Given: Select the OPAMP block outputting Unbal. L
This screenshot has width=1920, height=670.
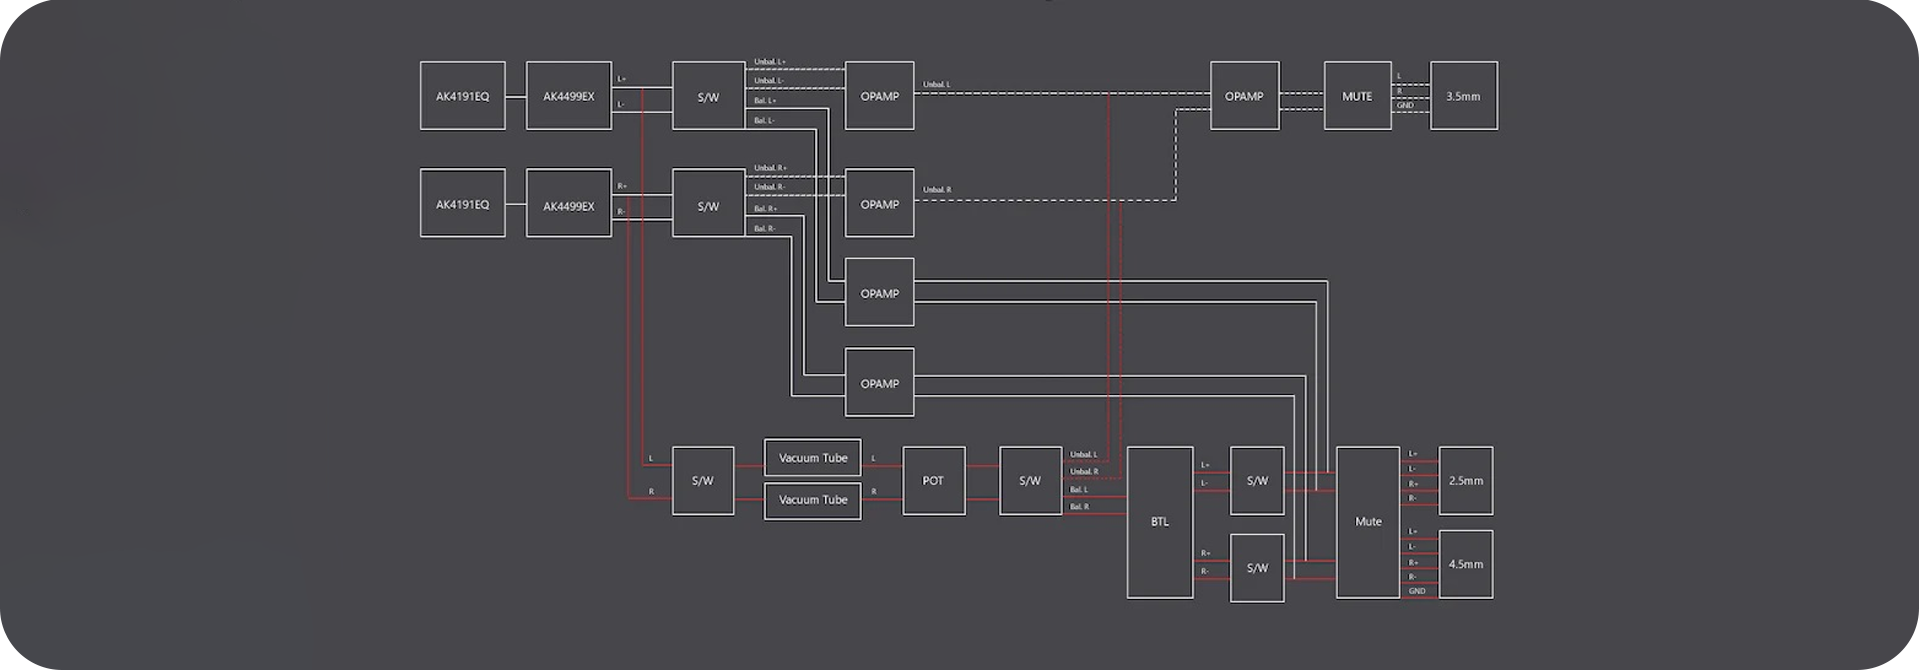Looking at the screenshot, I should pos(879,96).
